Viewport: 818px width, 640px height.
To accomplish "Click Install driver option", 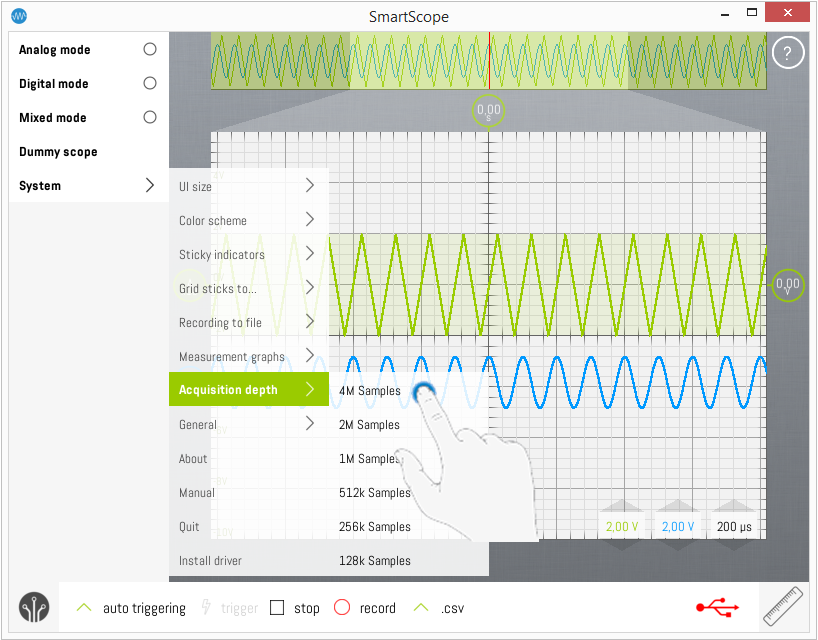I will [x=210, y=561].
